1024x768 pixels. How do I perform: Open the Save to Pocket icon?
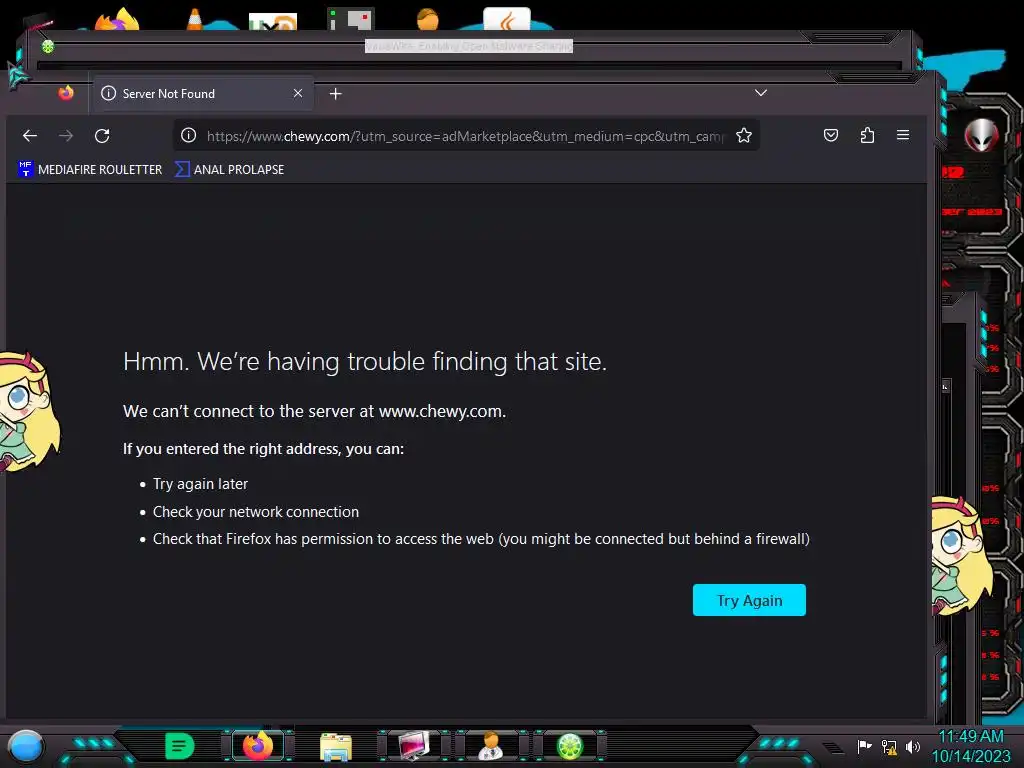[x=831, y=135]
